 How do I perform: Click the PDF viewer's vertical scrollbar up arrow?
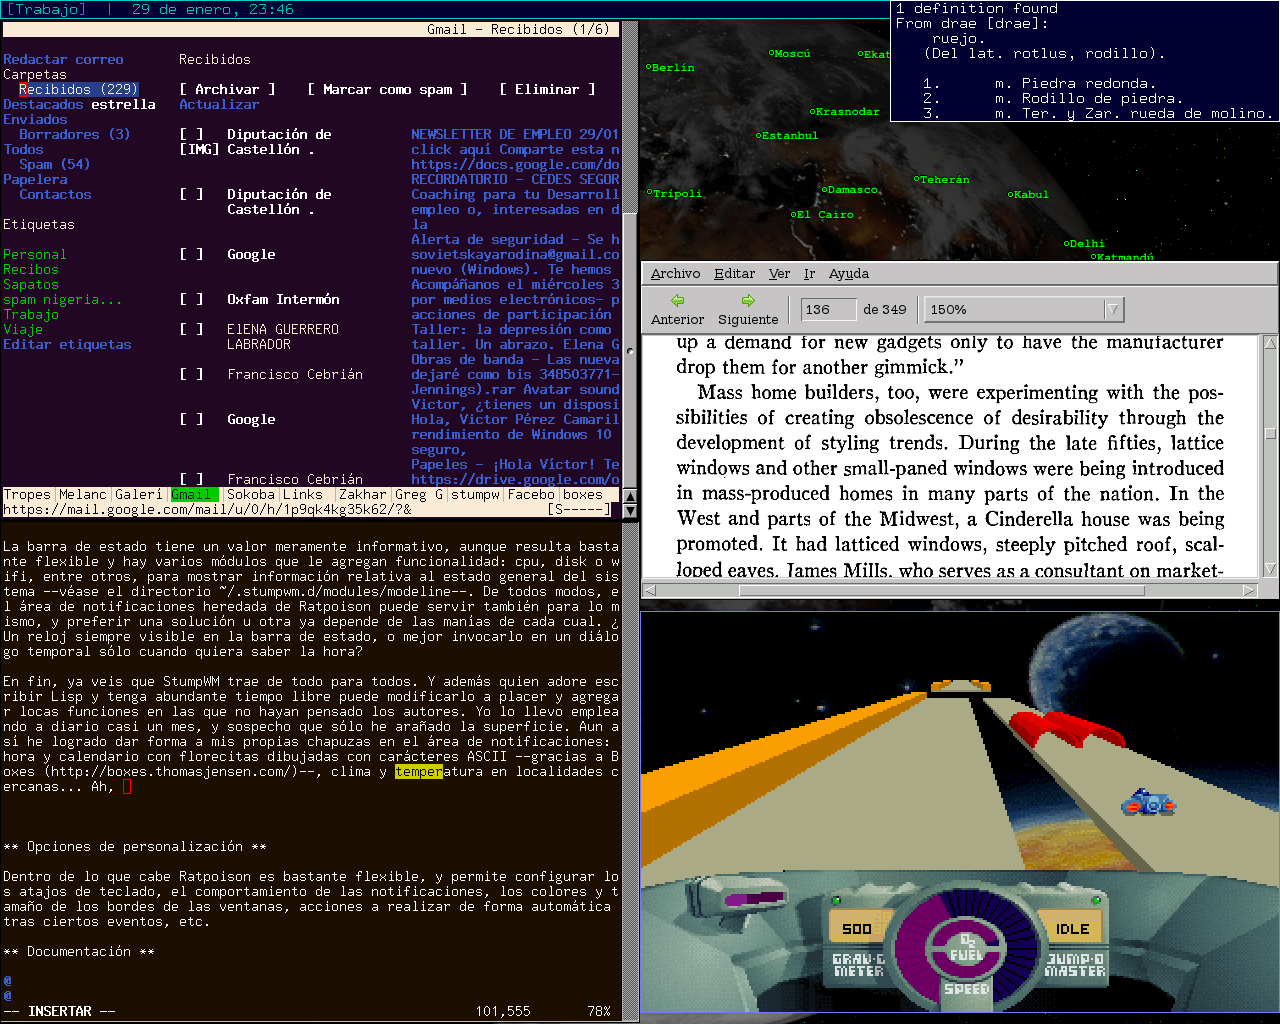point(1271,343)
